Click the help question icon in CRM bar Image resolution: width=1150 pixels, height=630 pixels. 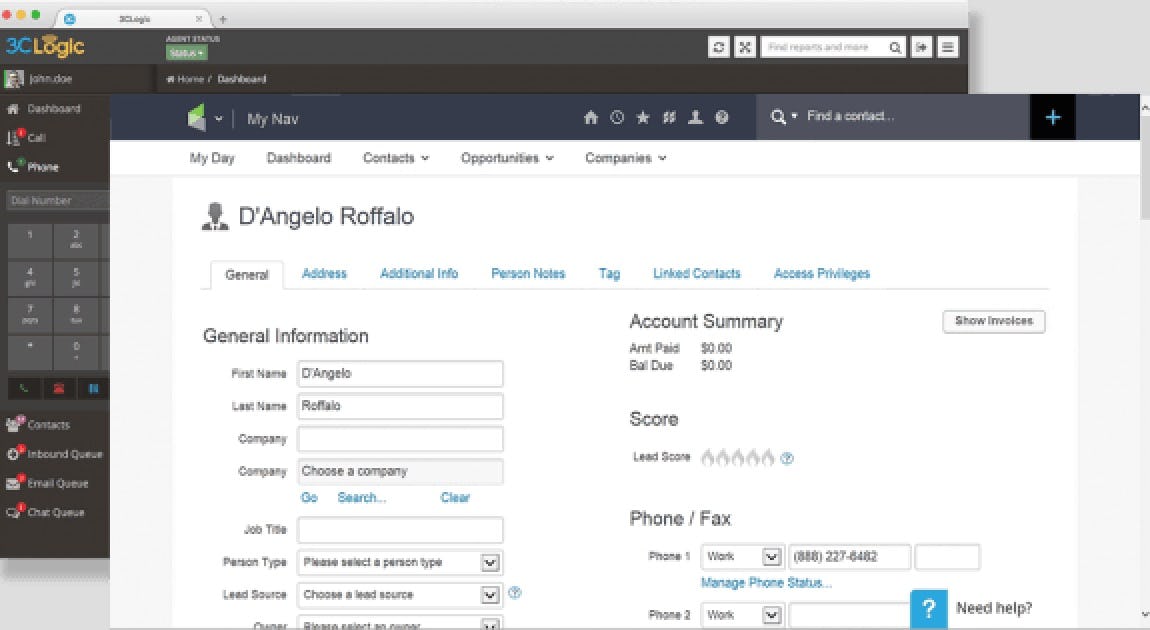[x=722, y=117]
